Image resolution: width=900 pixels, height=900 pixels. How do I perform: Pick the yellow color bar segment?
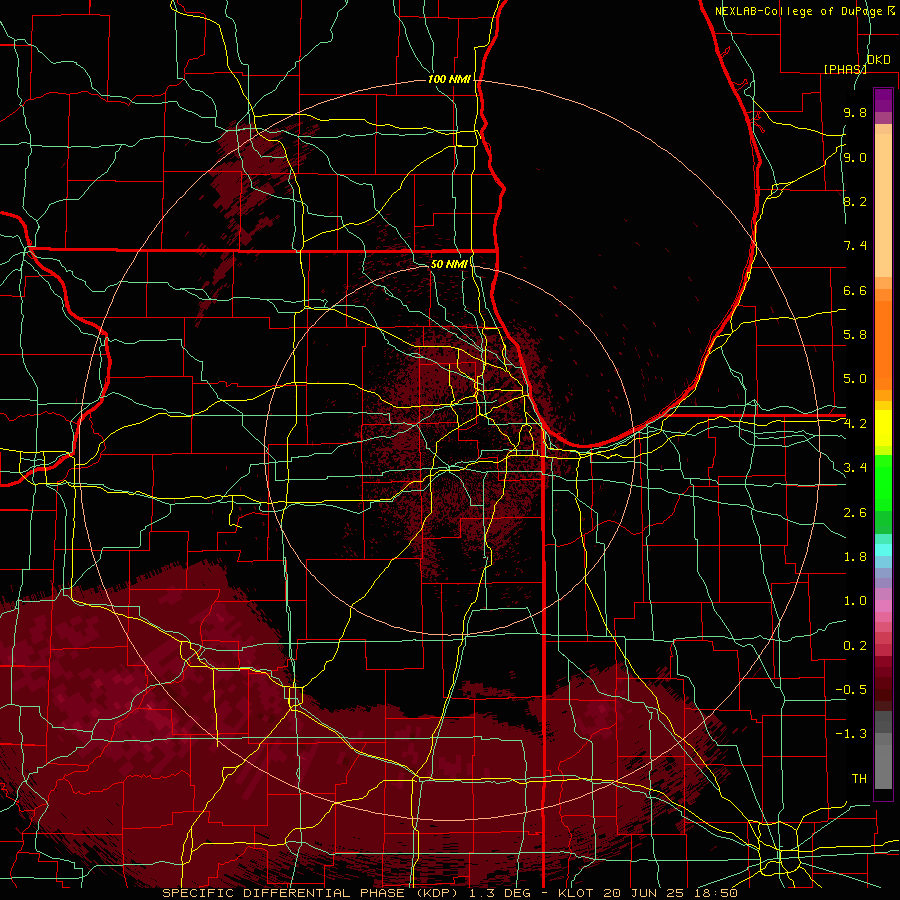click(x=883, y=428)
